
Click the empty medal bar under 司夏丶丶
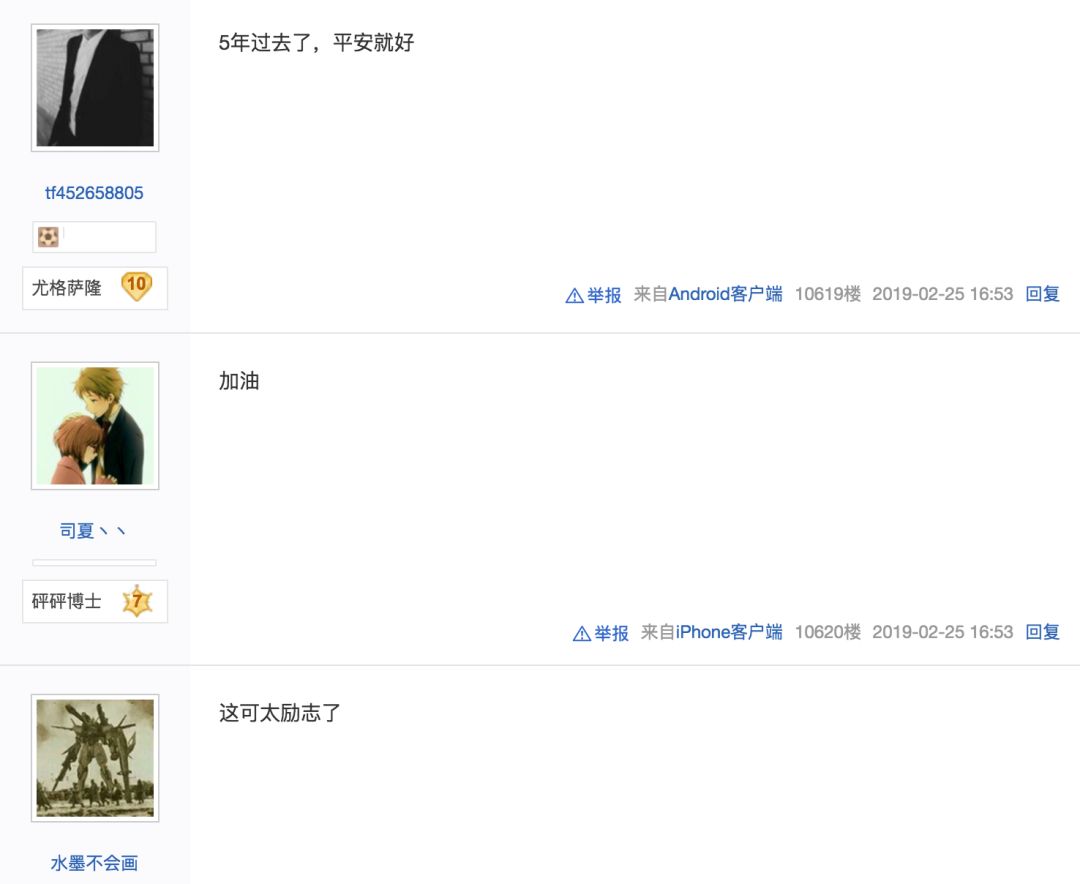point(94,563)
